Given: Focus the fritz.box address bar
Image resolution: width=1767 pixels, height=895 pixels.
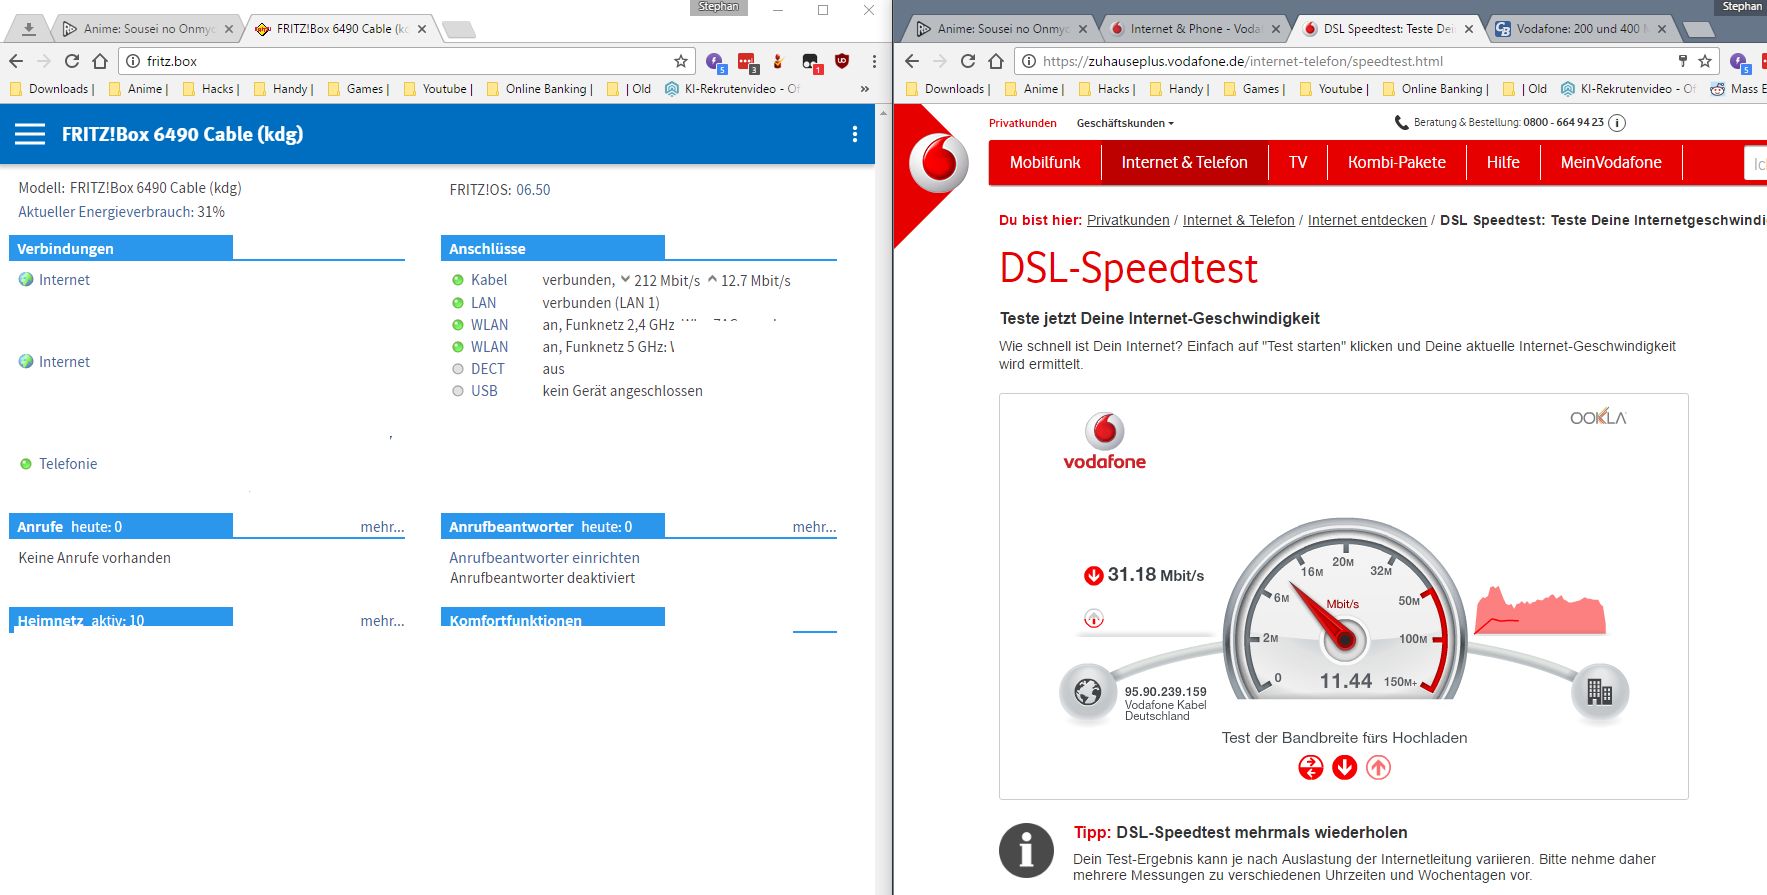Looking at the screenshot, I should (405, 61).
